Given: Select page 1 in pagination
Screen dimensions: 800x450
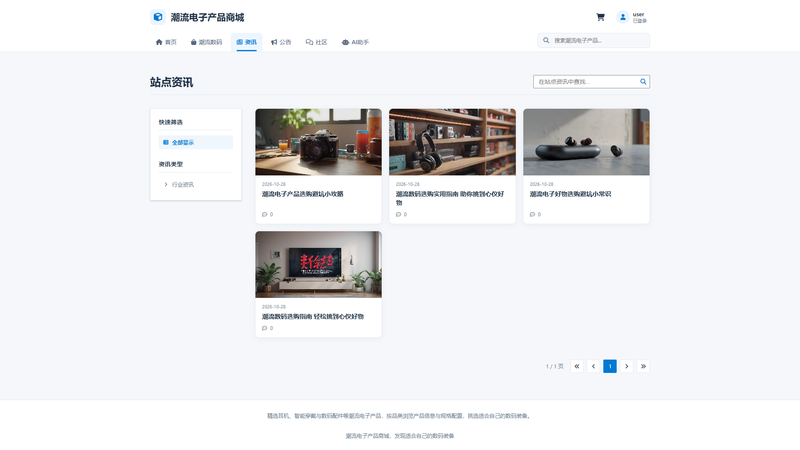Looking at the screenshot, I should point(610,366).
